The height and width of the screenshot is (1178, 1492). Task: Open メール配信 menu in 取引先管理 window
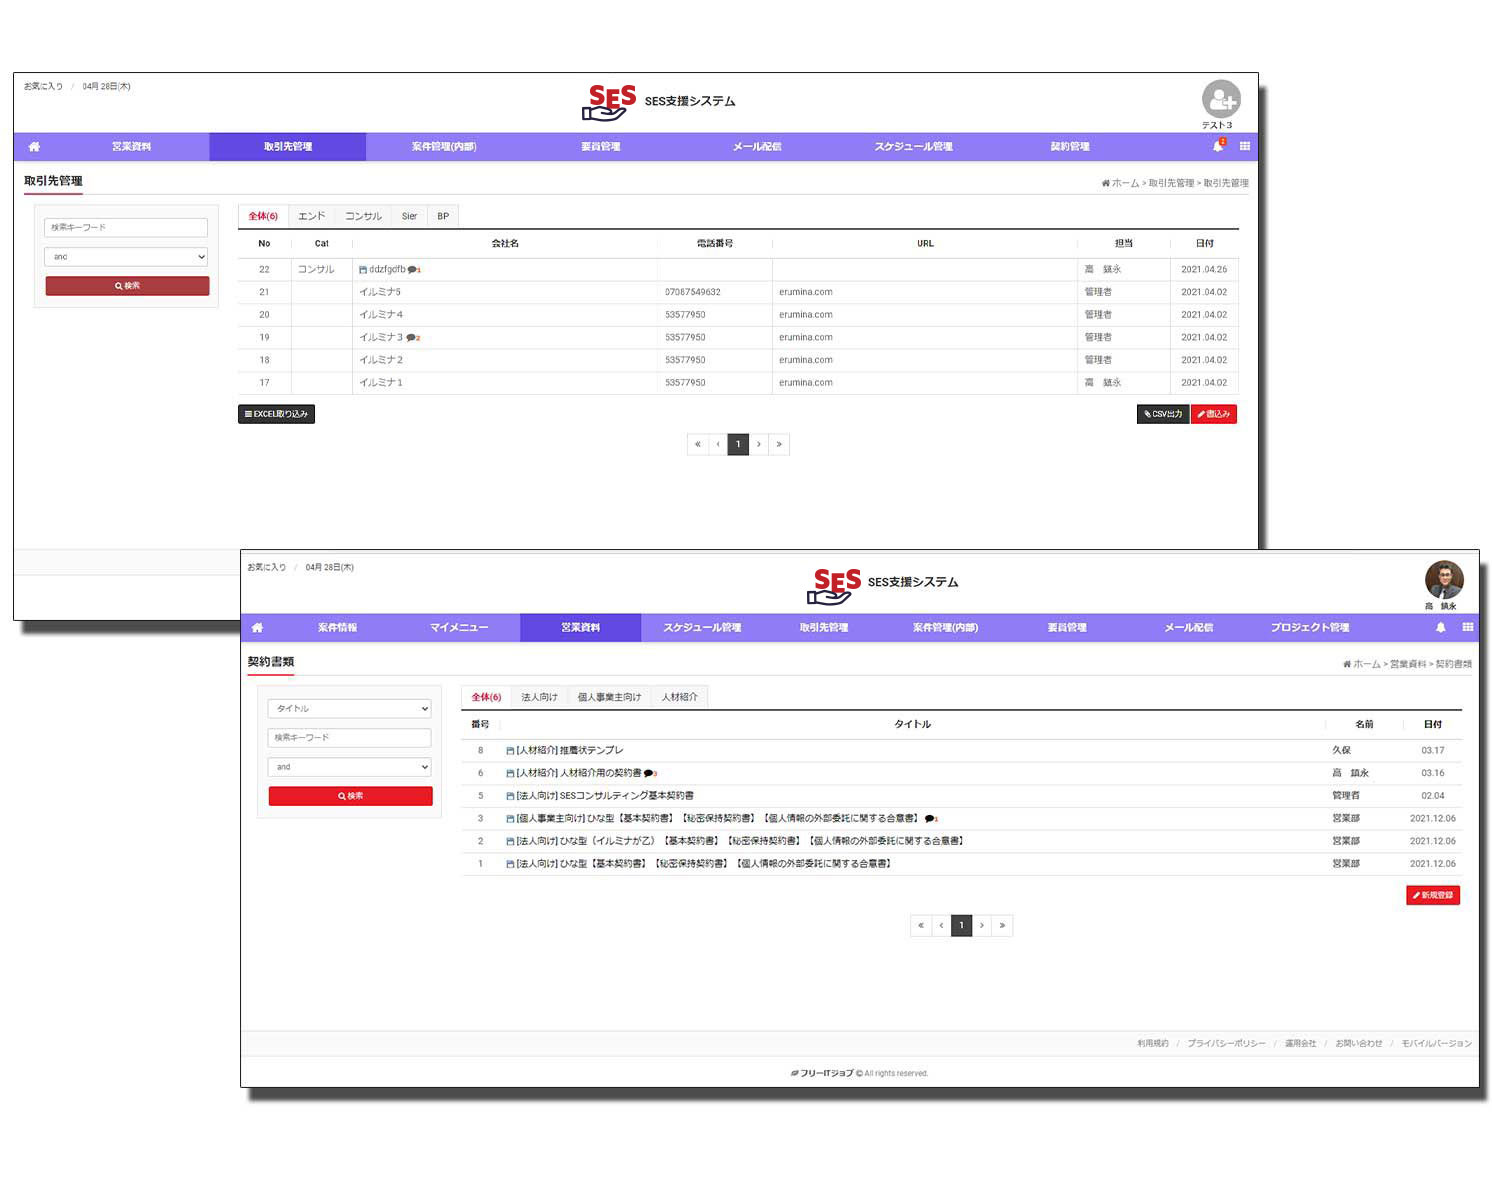point(756,147)
